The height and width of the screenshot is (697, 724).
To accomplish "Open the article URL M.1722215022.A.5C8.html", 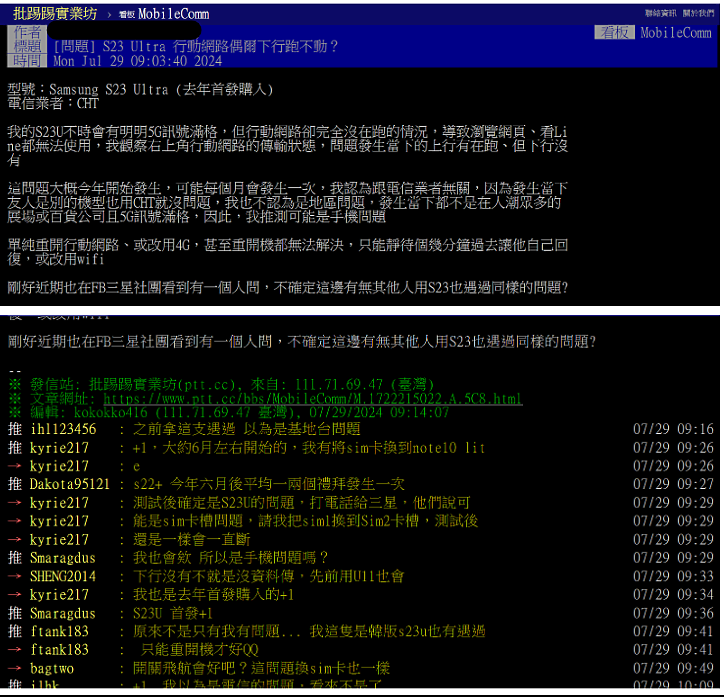I will 313,398.
